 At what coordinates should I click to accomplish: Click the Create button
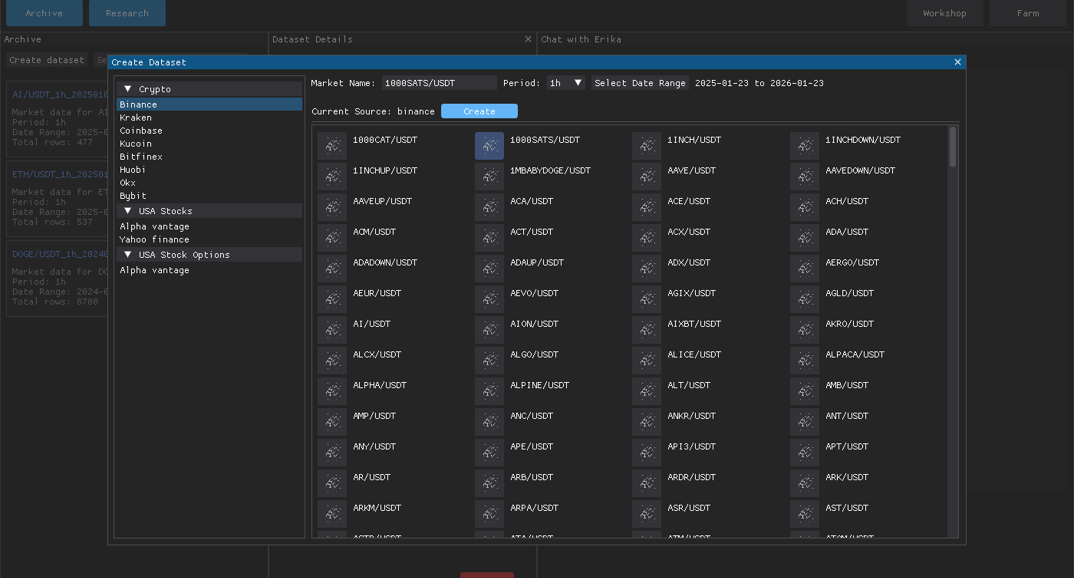(x=479, y=111)
